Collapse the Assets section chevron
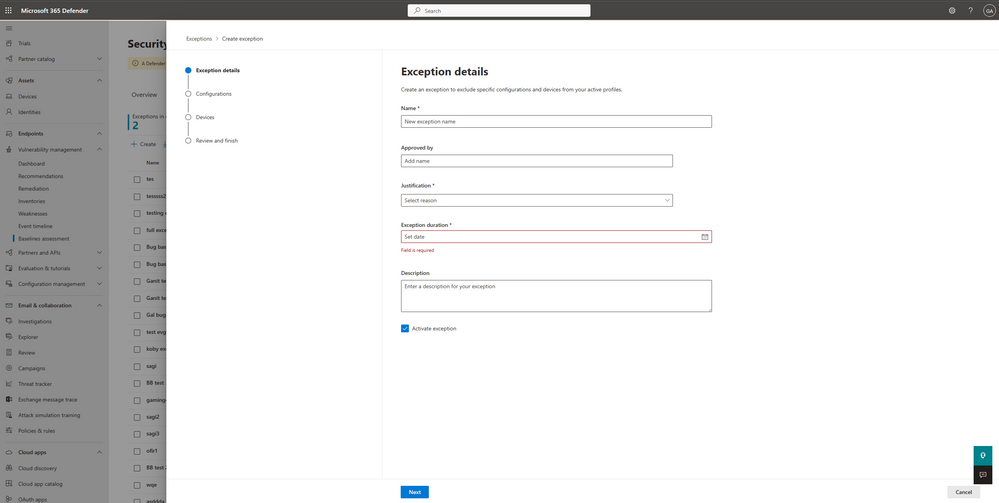The width and height of the screenshot is (999, 503). 99,80
